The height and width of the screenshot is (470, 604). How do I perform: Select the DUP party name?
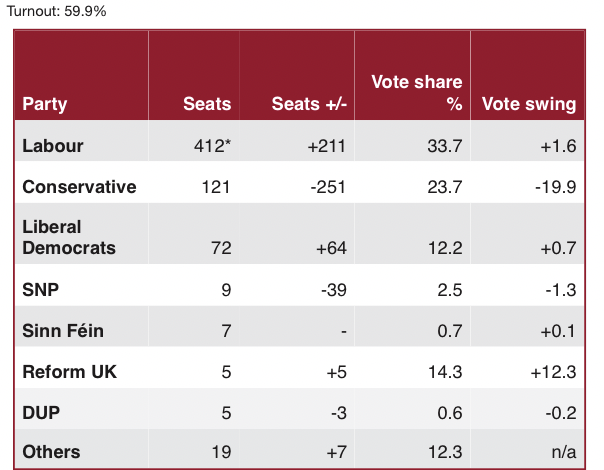coord(41,413)
